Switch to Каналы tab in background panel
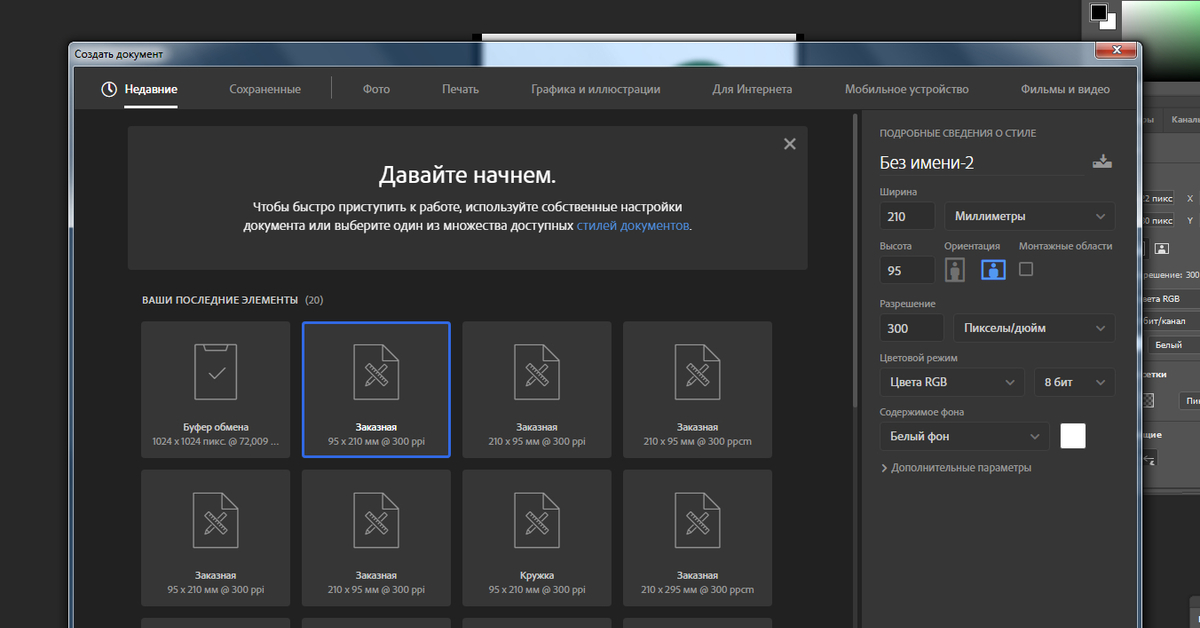This screenshot has height=628, width=1200. coord(1184,119)
